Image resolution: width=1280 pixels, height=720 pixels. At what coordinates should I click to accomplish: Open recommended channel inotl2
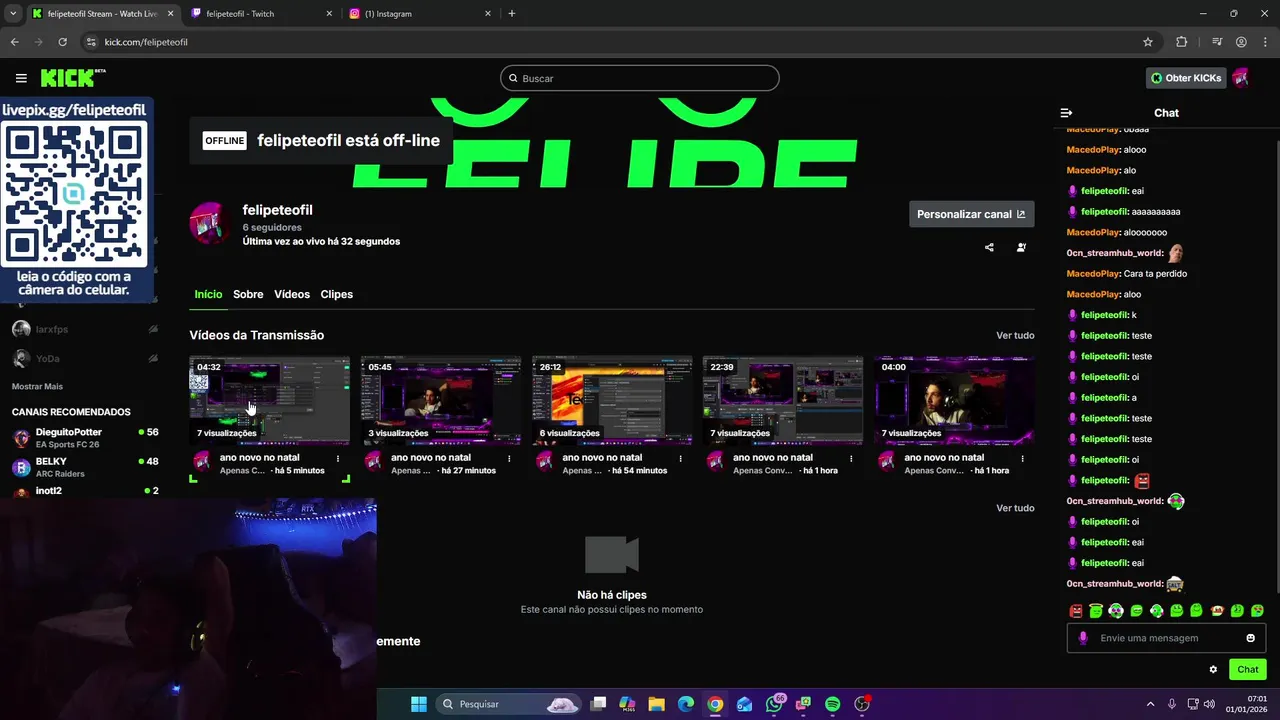(84, 491)
